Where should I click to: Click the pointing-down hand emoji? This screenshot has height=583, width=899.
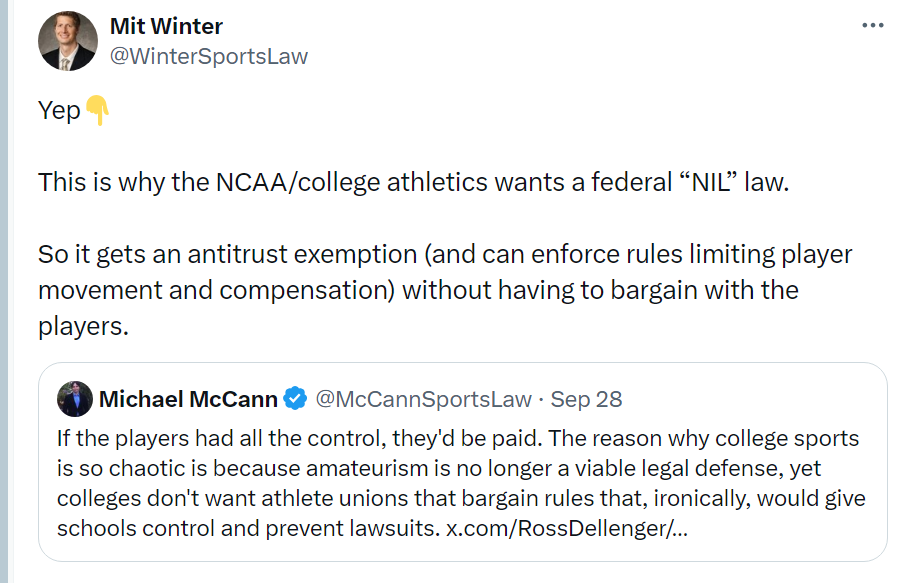coord(97,110)
